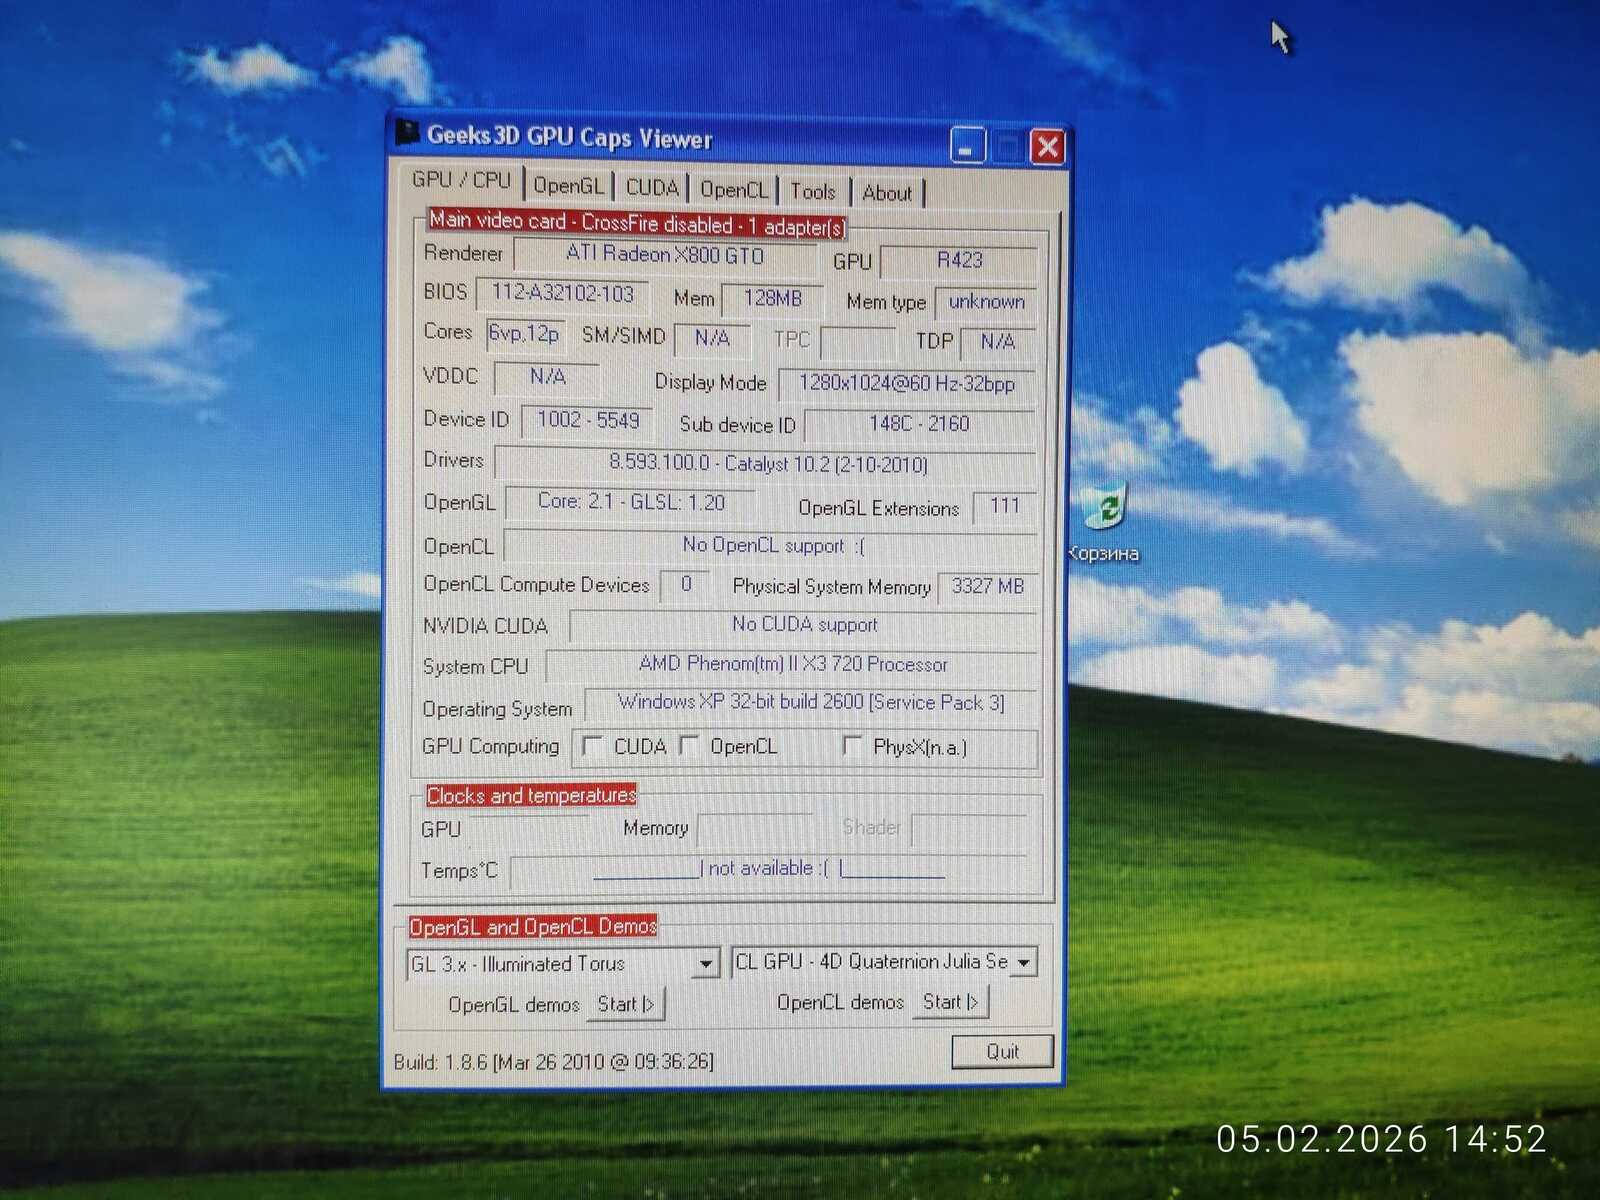
Task: Click the OpenGL Extensions field showing 111
Action: (1004, 506)
